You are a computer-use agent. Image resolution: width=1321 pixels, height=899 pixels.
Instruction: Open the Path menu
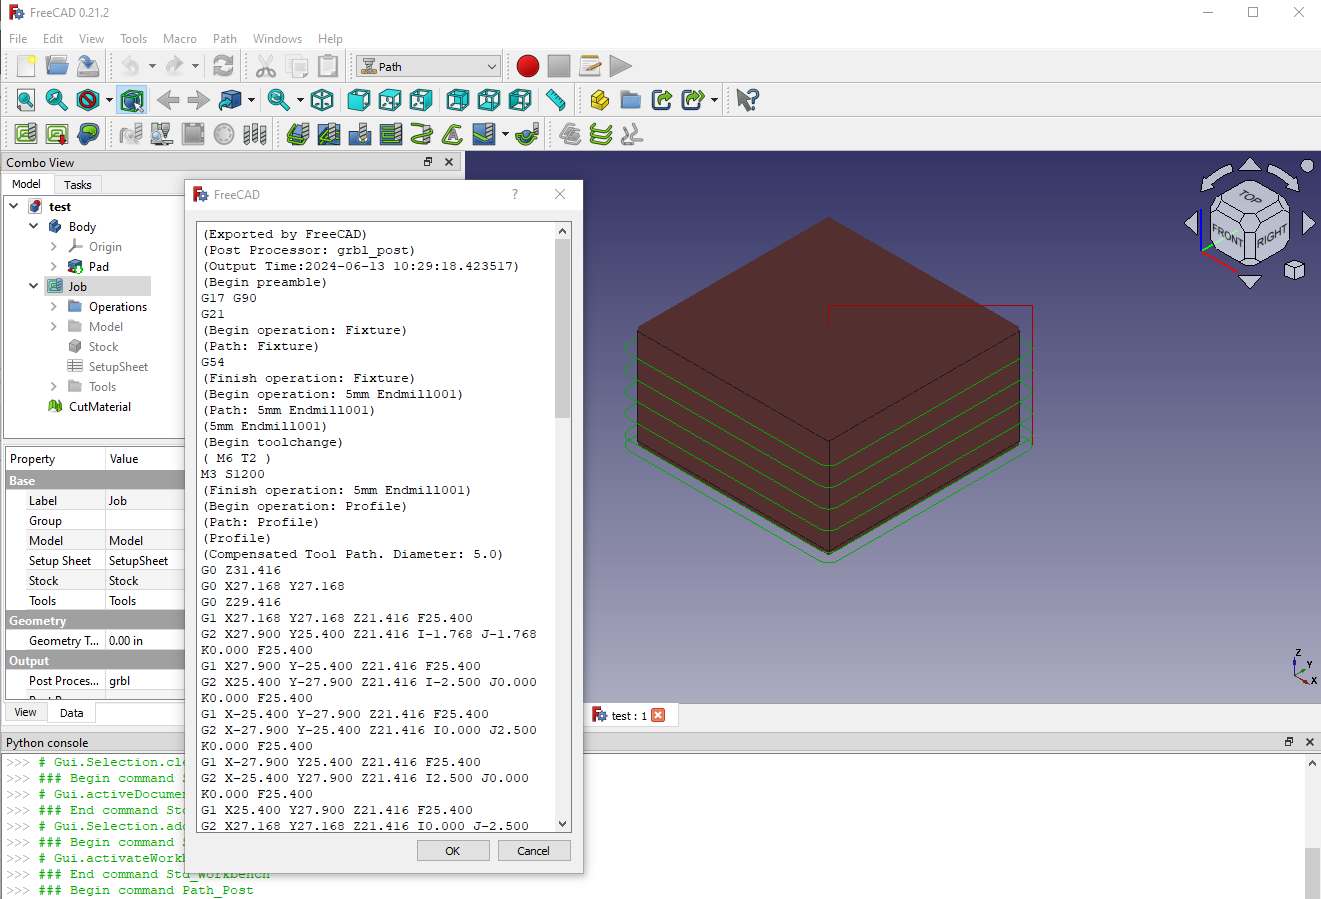225,39
